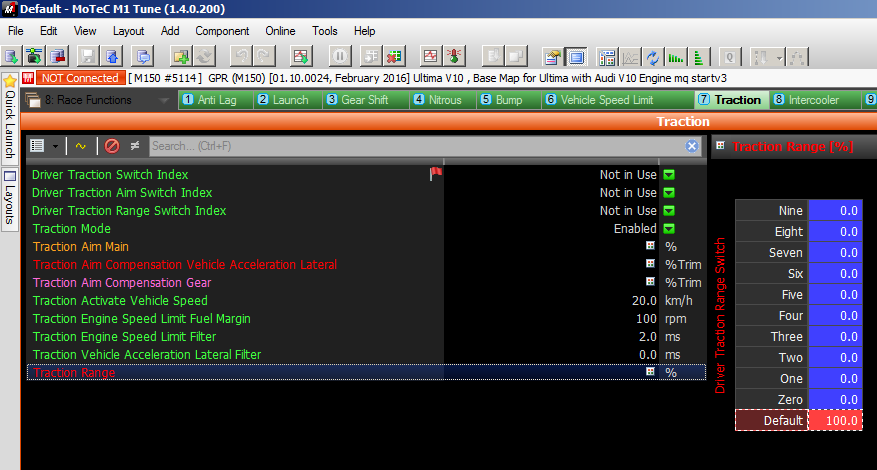This screenshot has height=470, width=877.
Task: Click the yellow star Quick Launch icon
Action: point(10,81)
